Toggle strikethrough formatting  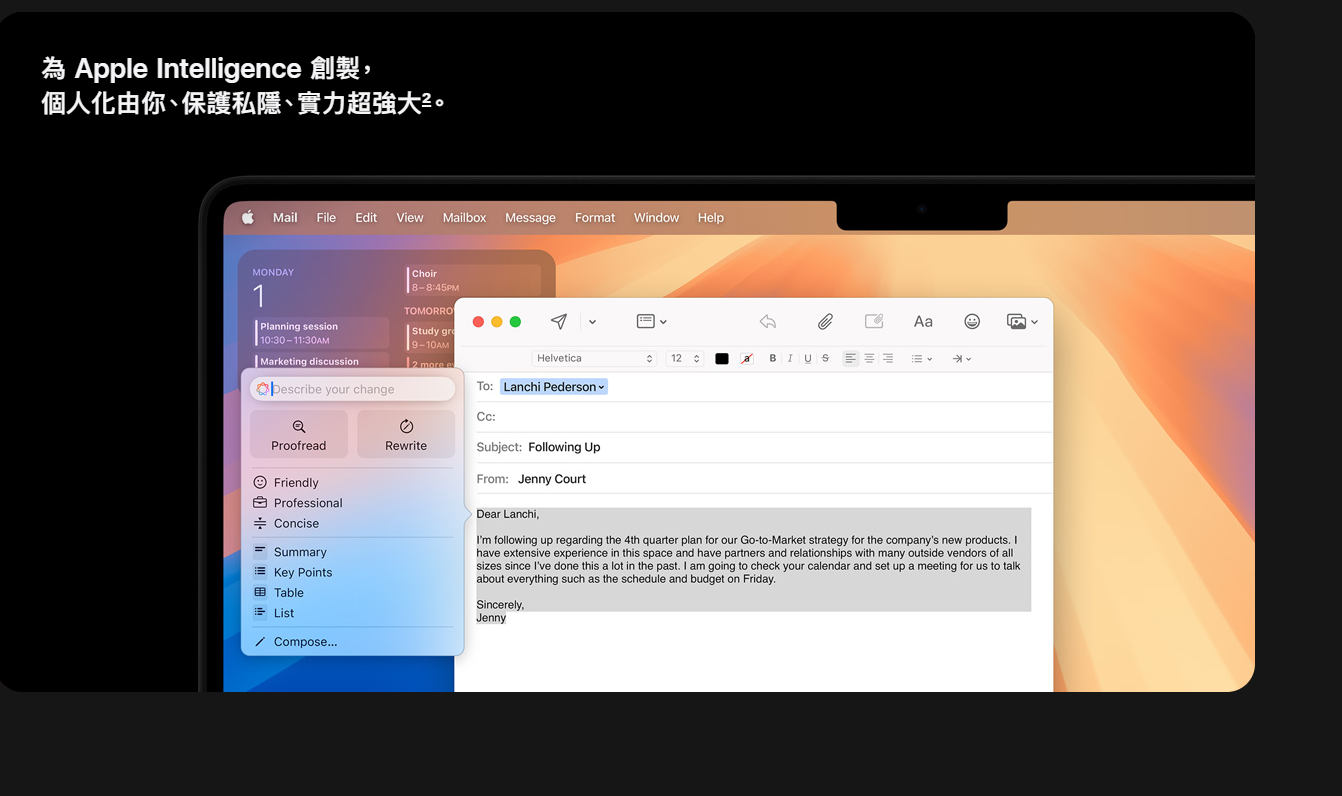(825, 358)
